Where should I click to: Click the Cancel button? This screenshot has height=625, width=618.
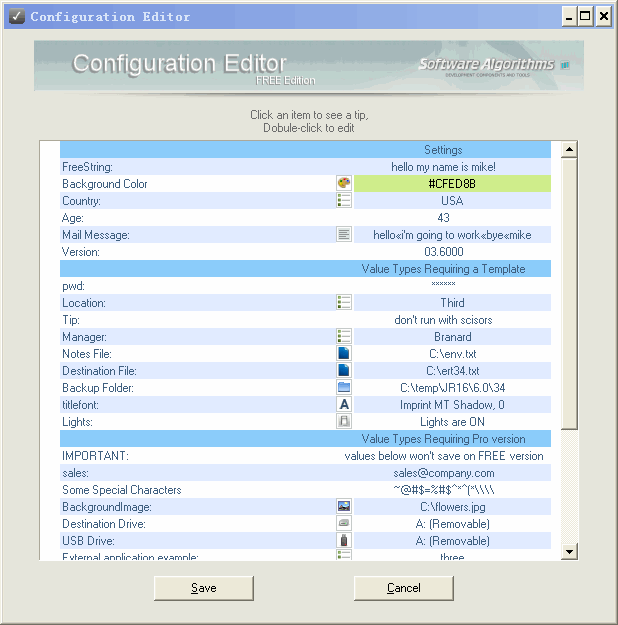pyautogui.click(x=404, y=588)
